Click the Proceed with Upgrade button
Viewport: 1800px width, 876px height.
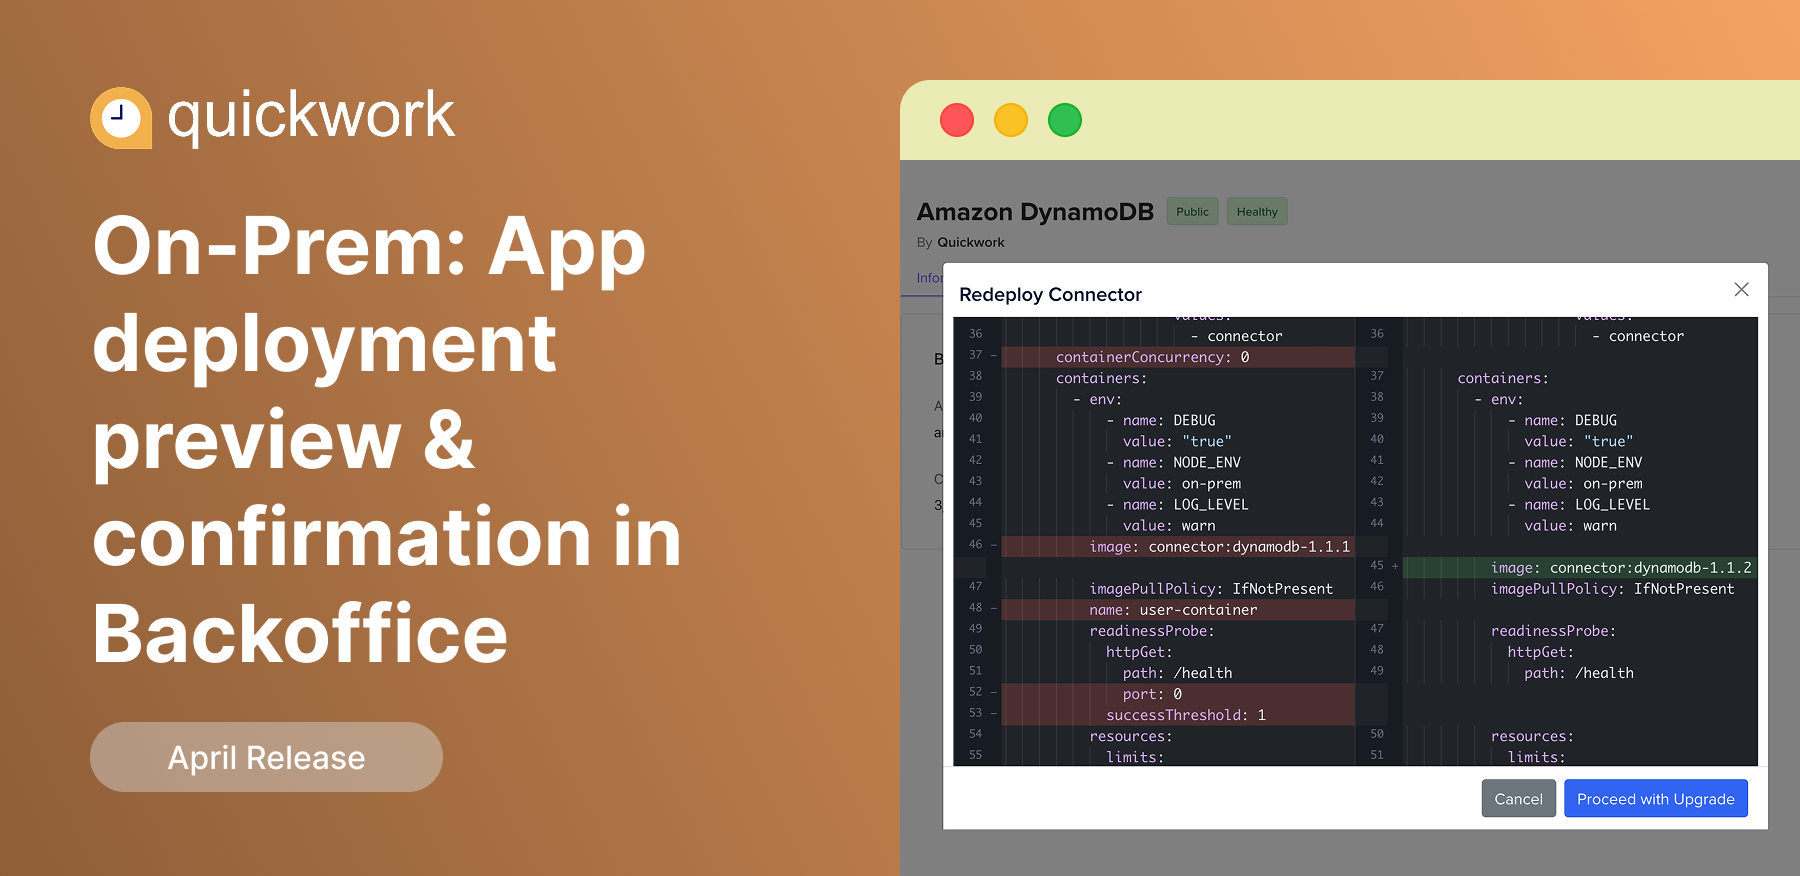tap(1655, 798)
